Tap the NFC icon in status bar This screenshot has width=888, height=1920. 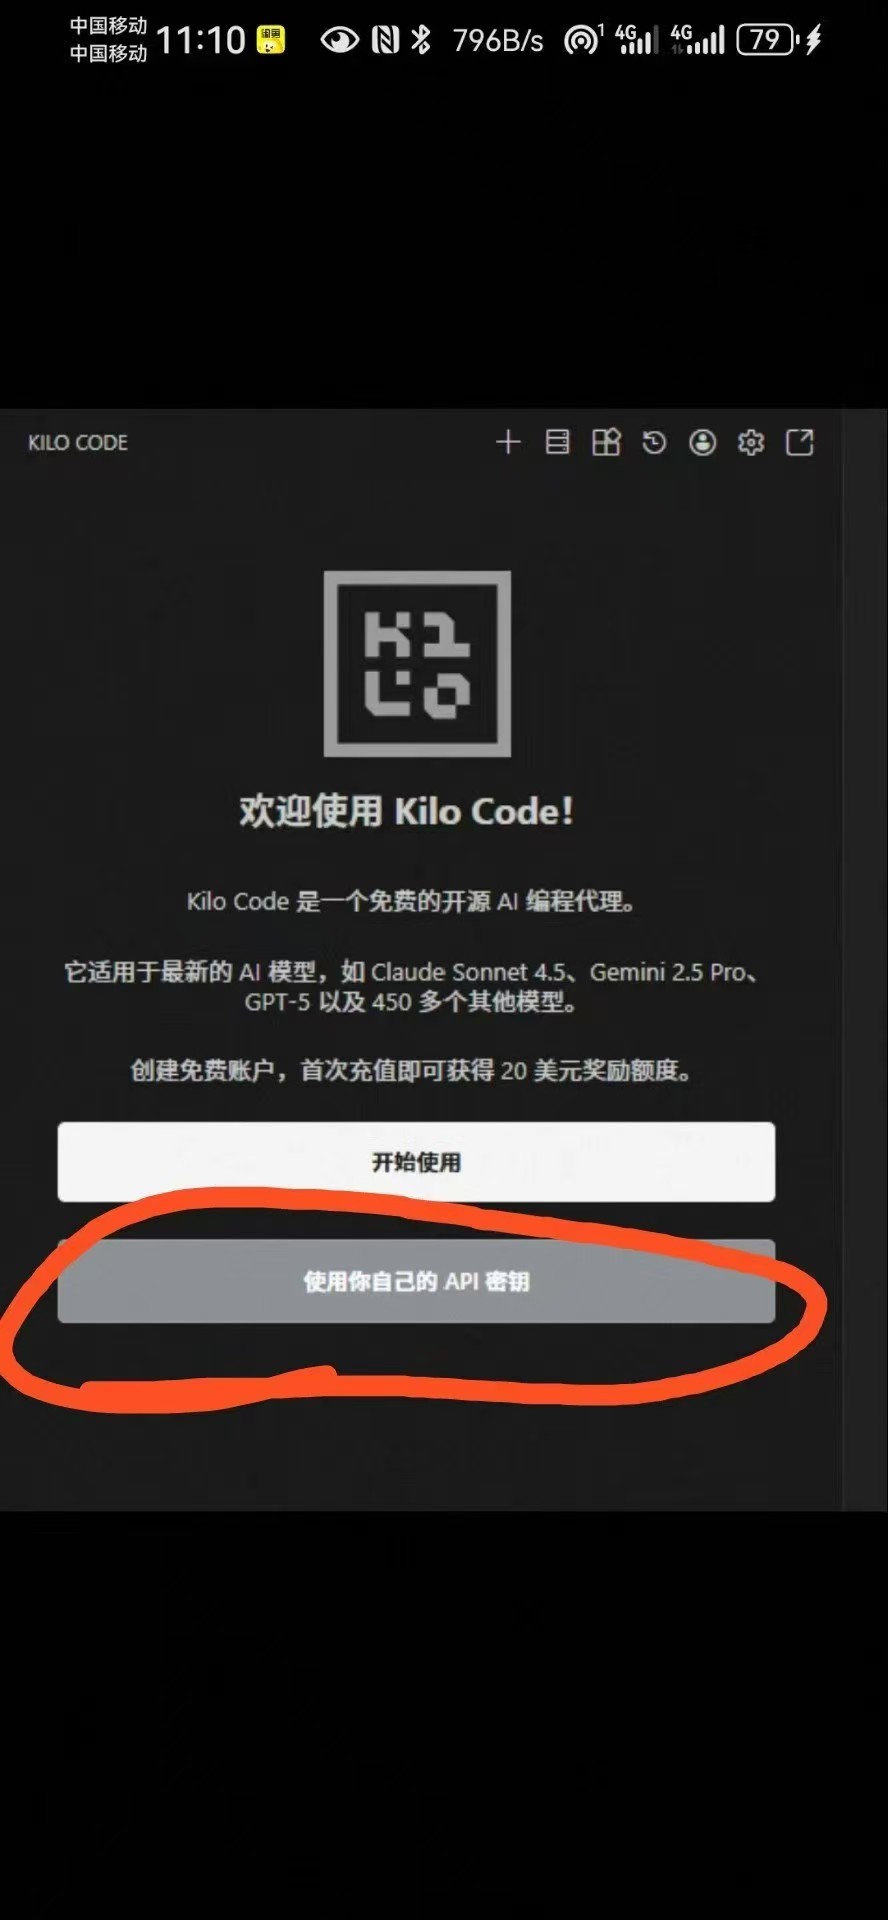[x=386, y=40]
